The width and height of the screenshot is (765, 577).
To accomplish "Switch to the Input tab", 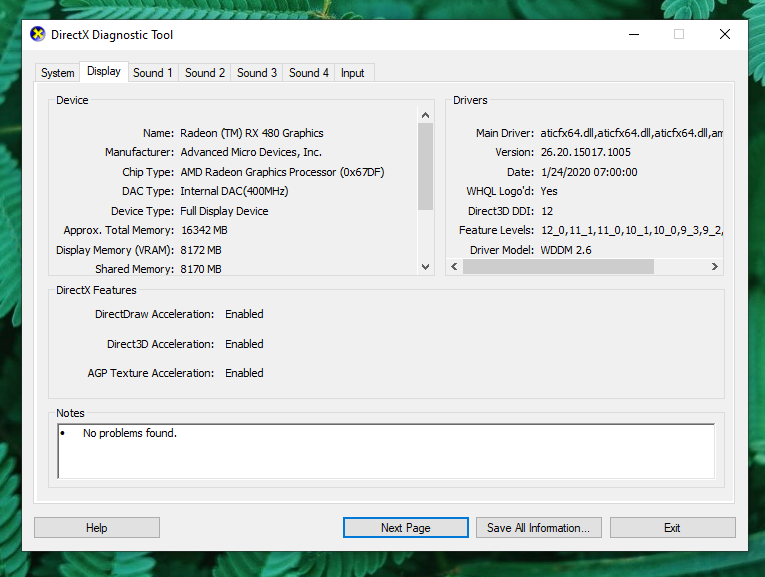I will click(x=353, y=73).
